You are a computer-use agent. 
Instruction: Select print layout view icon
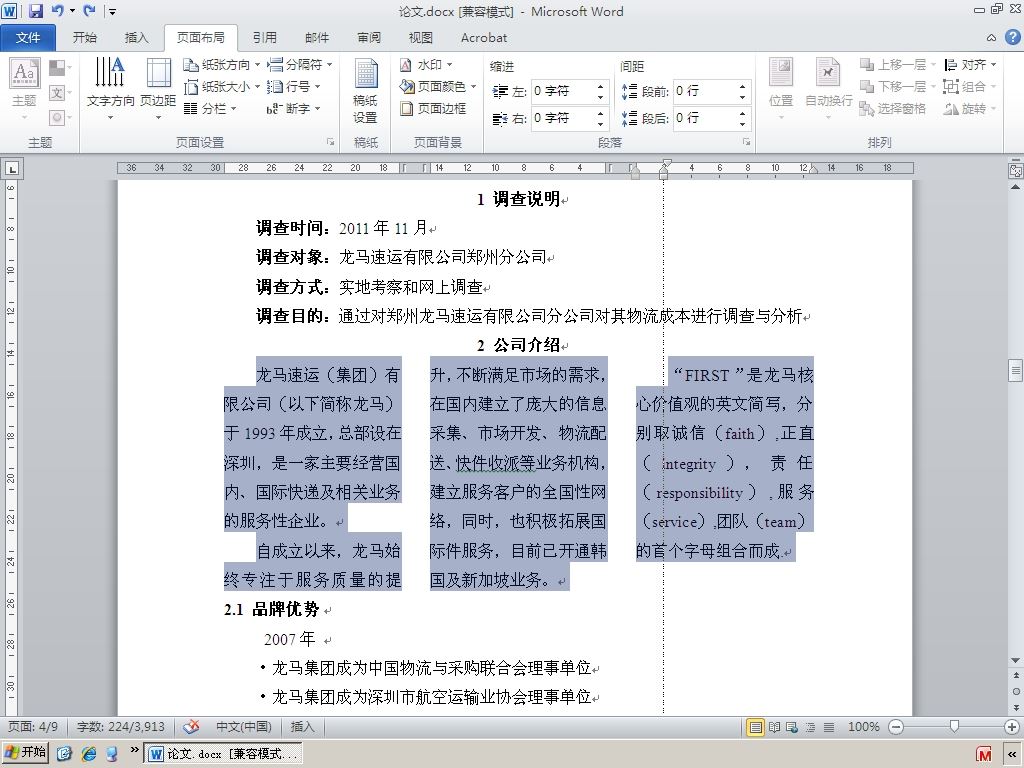(755, 727)
